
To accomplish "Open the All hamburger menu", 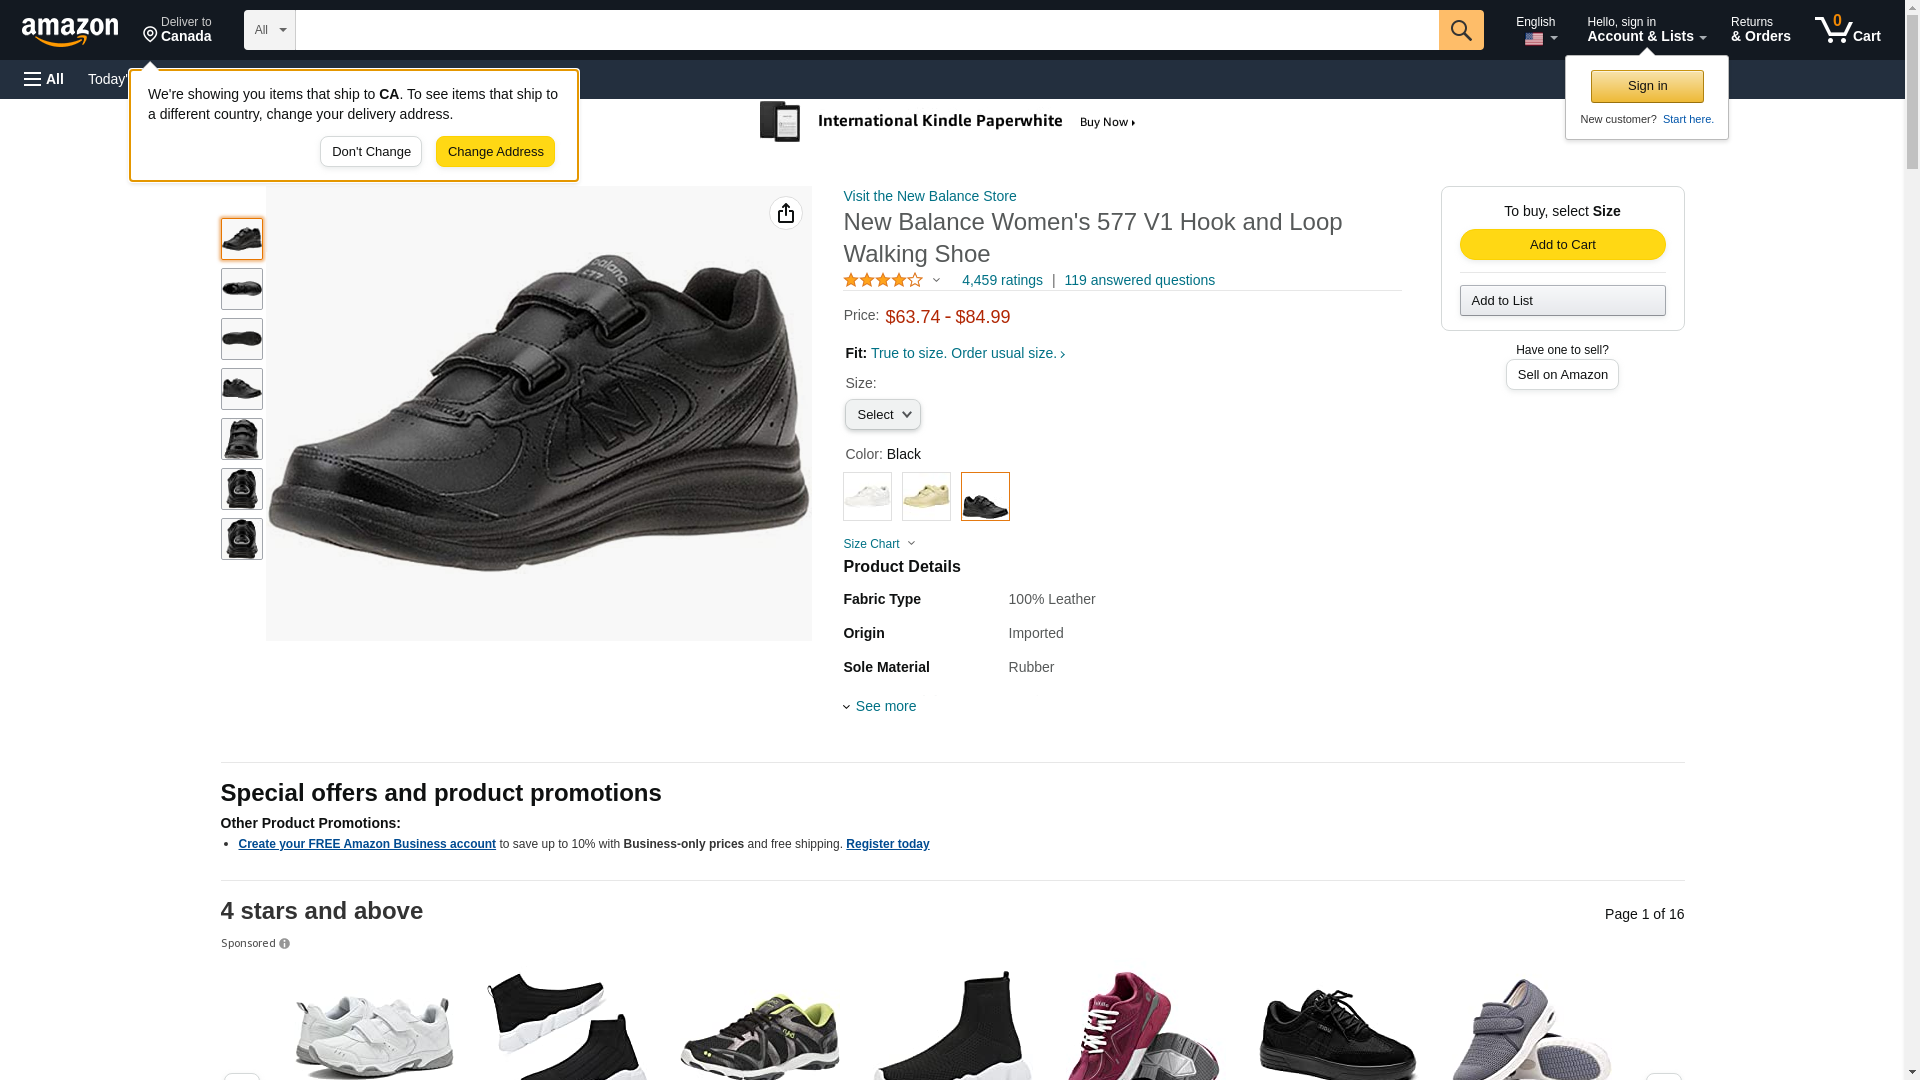I will 44,79.
